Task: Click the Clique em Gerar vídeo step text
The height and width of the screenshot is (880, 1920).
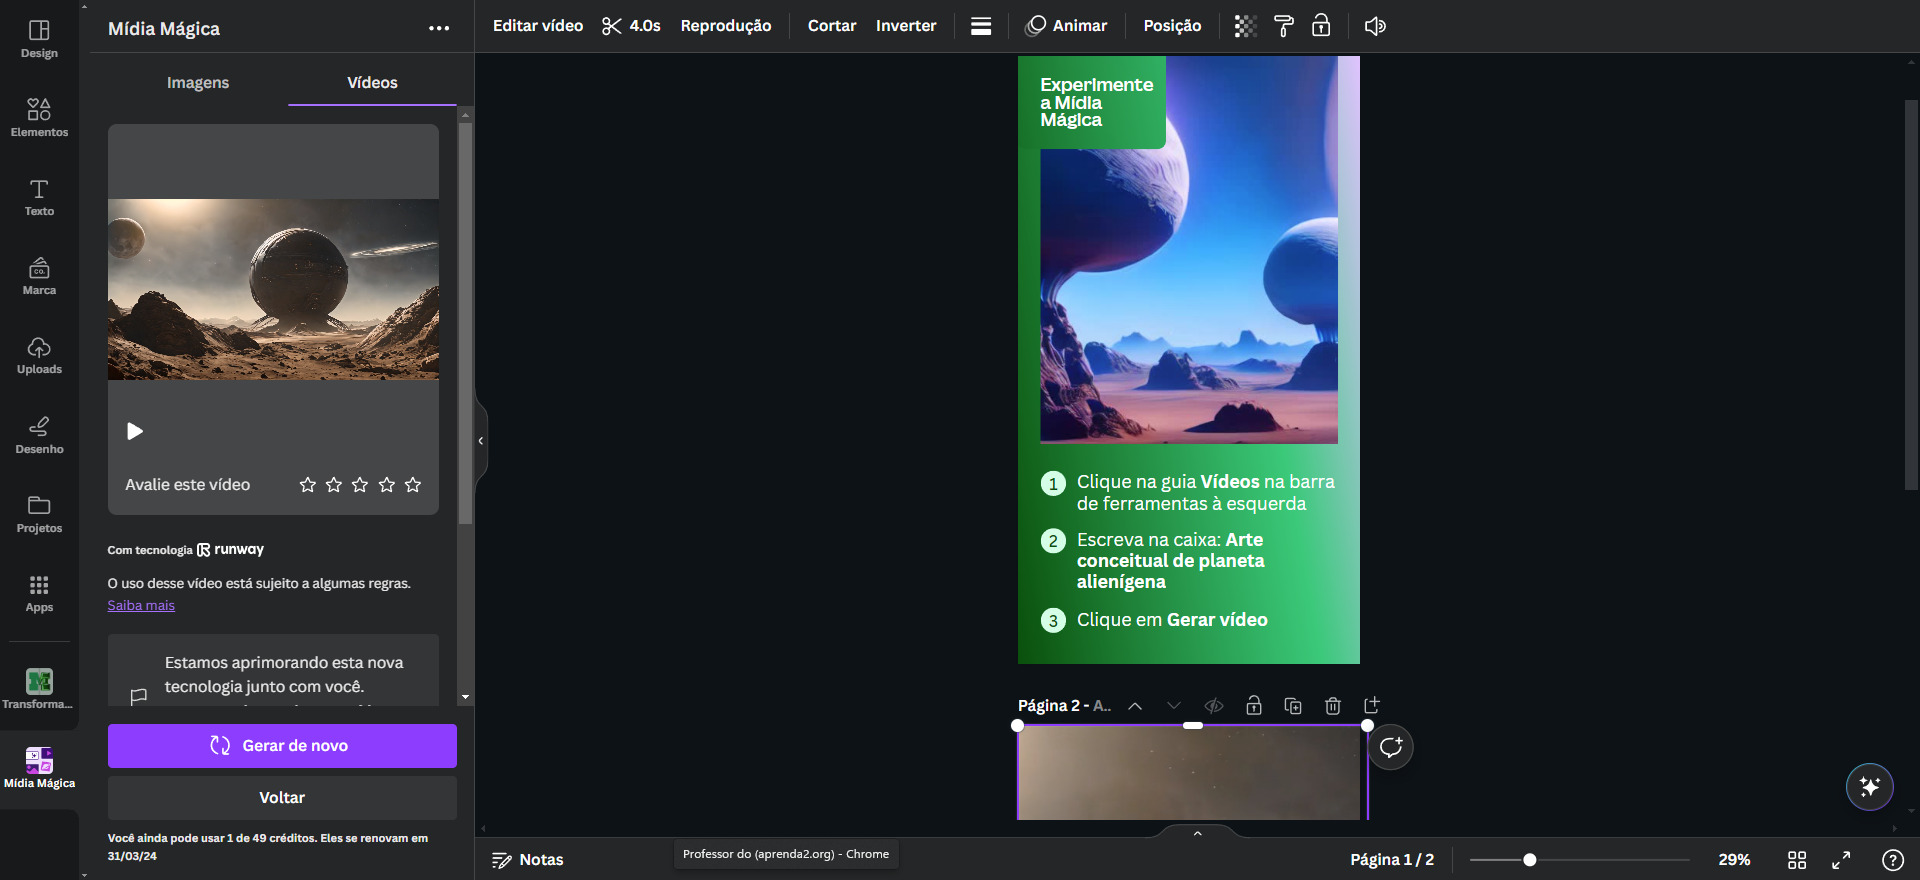Action: [x=1172, y=620]
